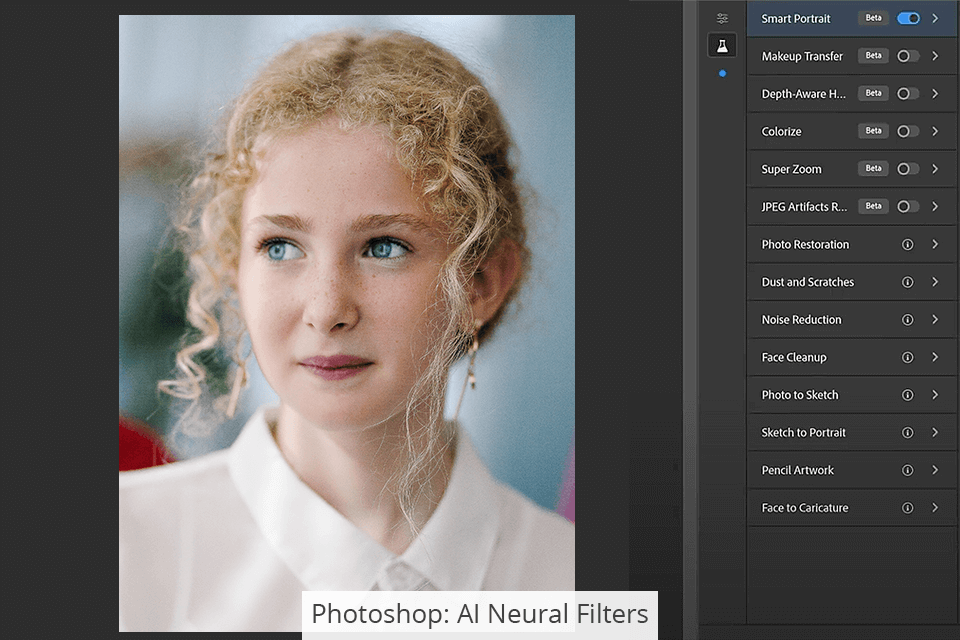Expand the Pencil Artwork chevron
The width and height of the screenshot is (960, 640).
pyautogui.click(x=935, y=470)
